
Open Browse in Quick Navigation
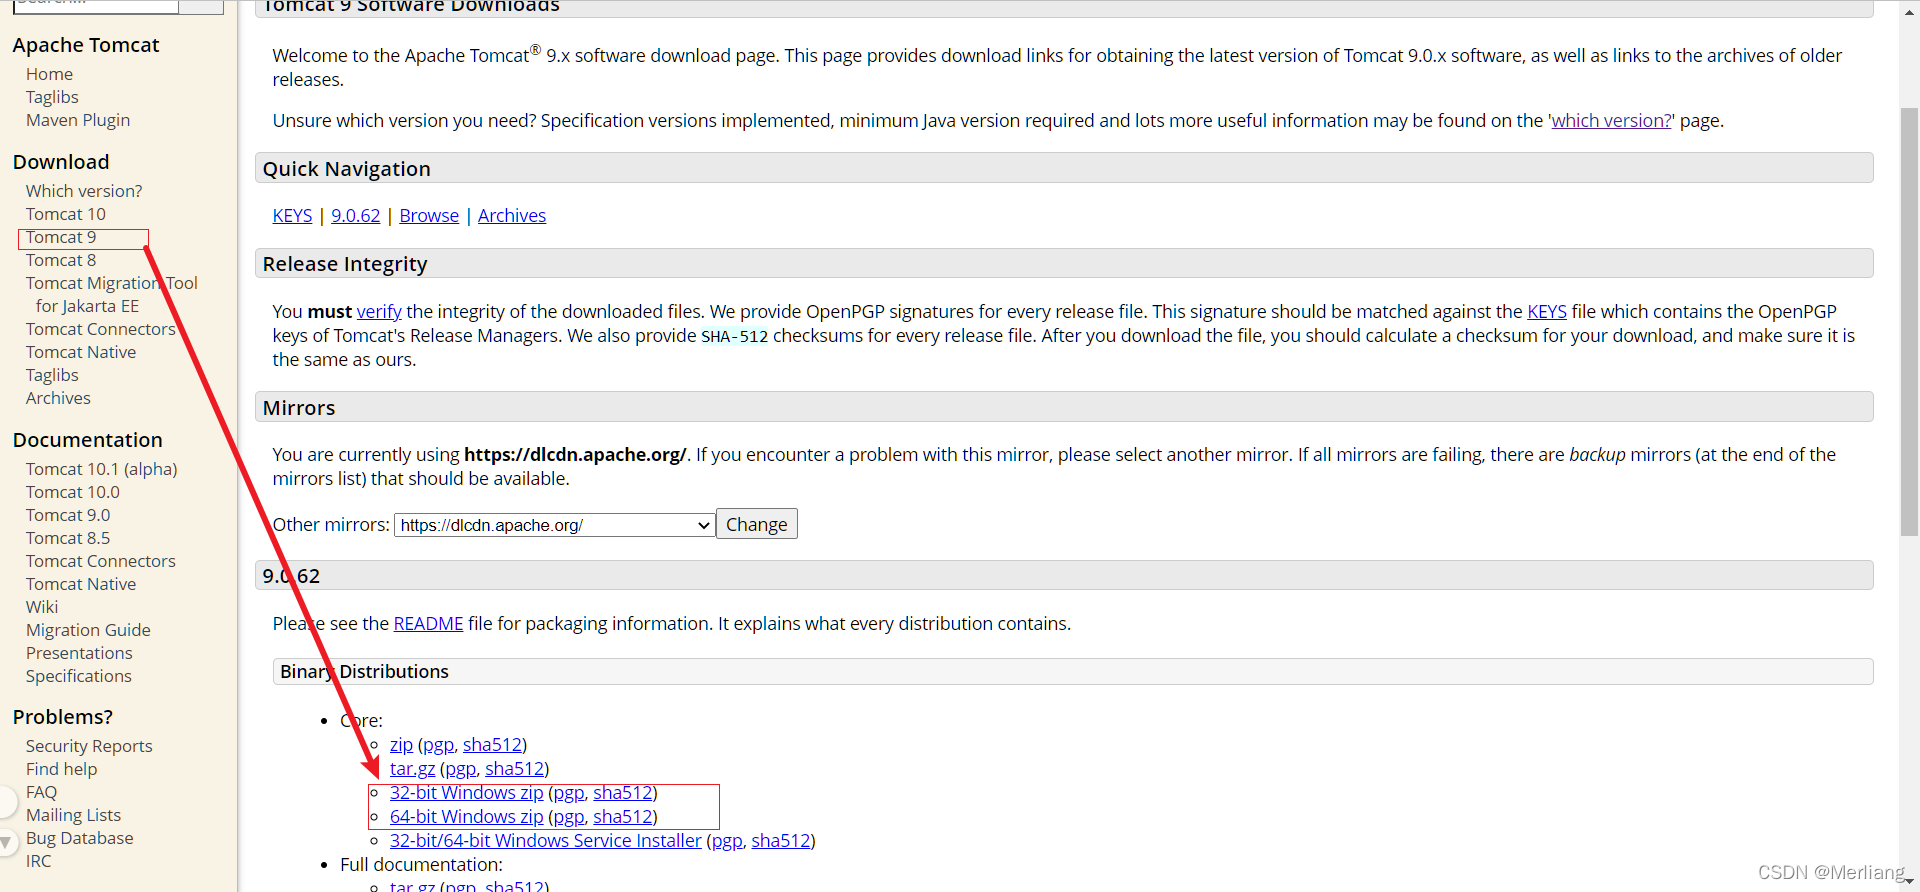point(429,216)
